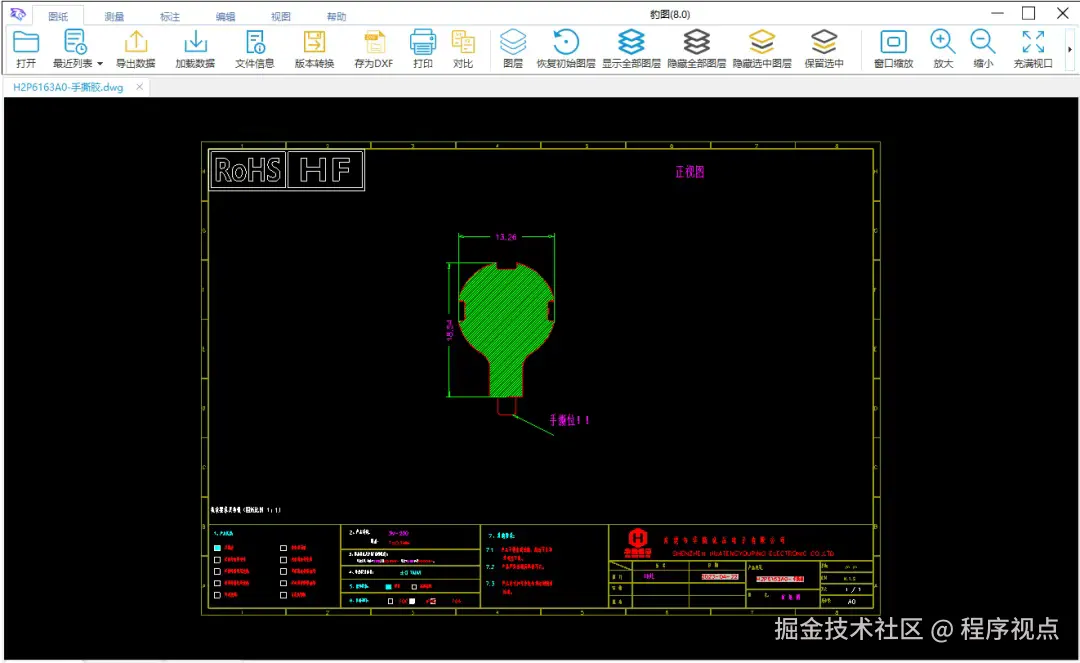Close the H2P6163A0-手撕胶.dwg document tab
This screenshot has height=663, width=1080.
(x=140, y=87)
